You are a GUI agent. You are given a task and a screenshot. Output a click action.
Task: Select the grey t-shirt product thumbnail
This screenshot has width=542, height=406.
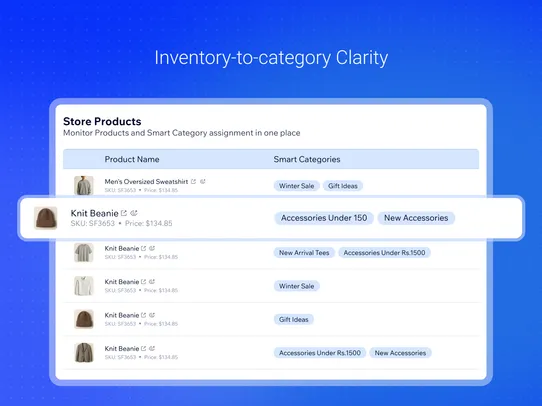coord(84,252)
